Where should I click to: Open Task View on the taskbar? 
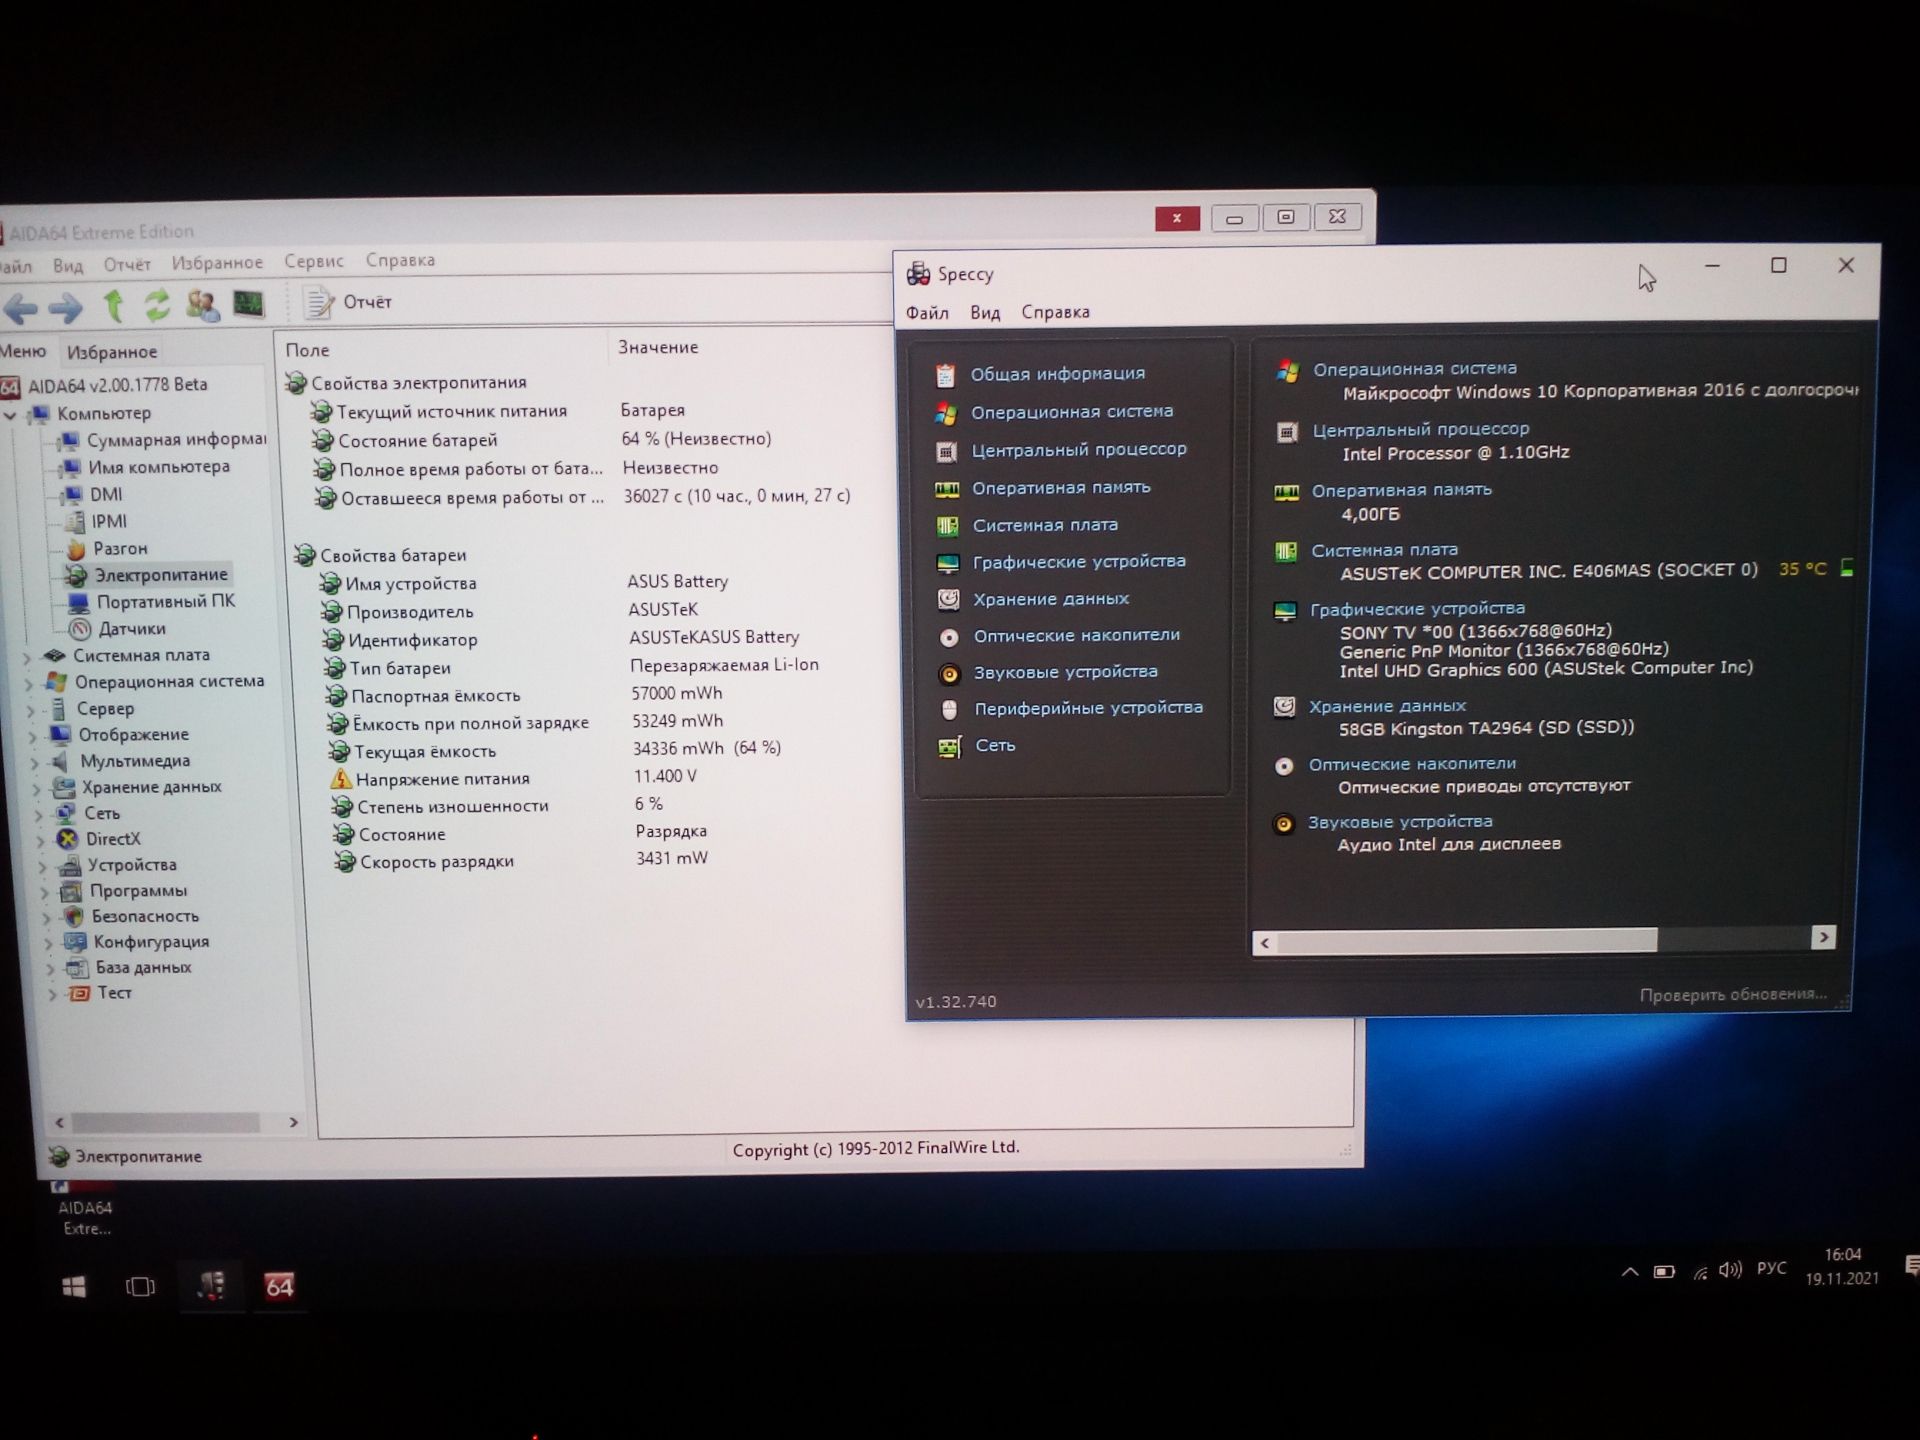140,1287
